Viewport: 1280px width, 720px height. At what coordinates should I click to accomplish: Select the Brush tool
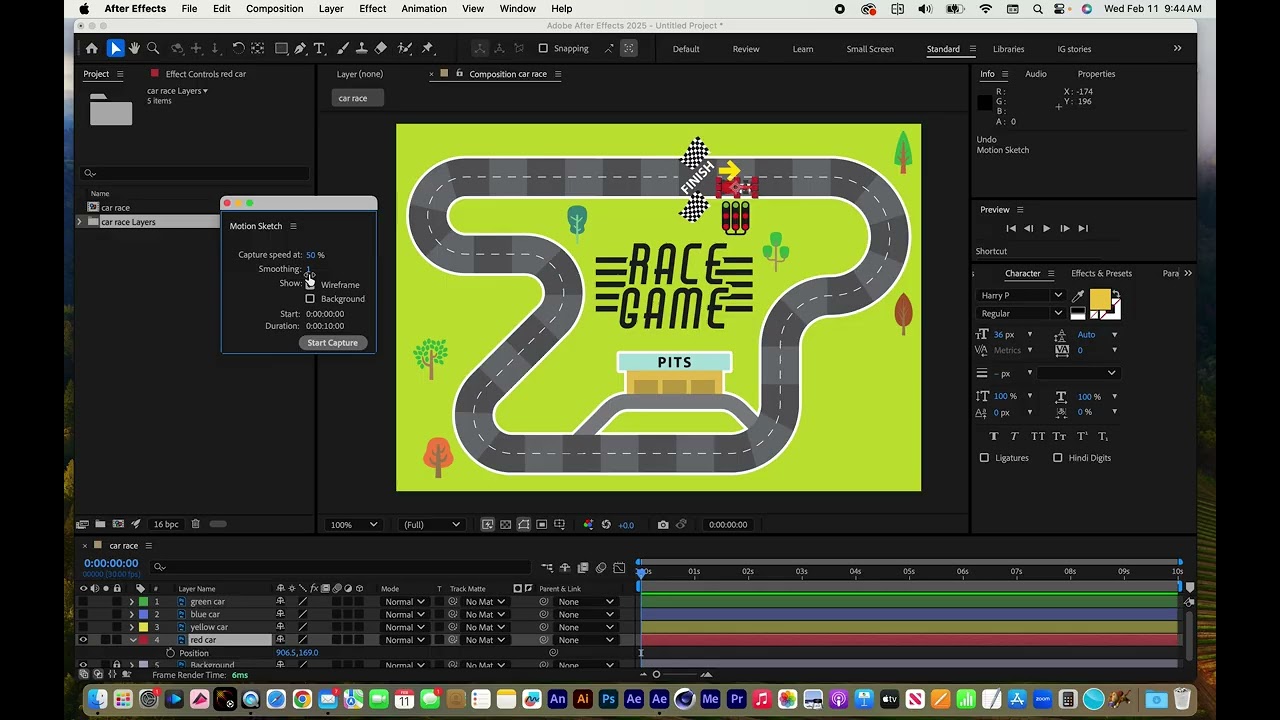point(343,48)
